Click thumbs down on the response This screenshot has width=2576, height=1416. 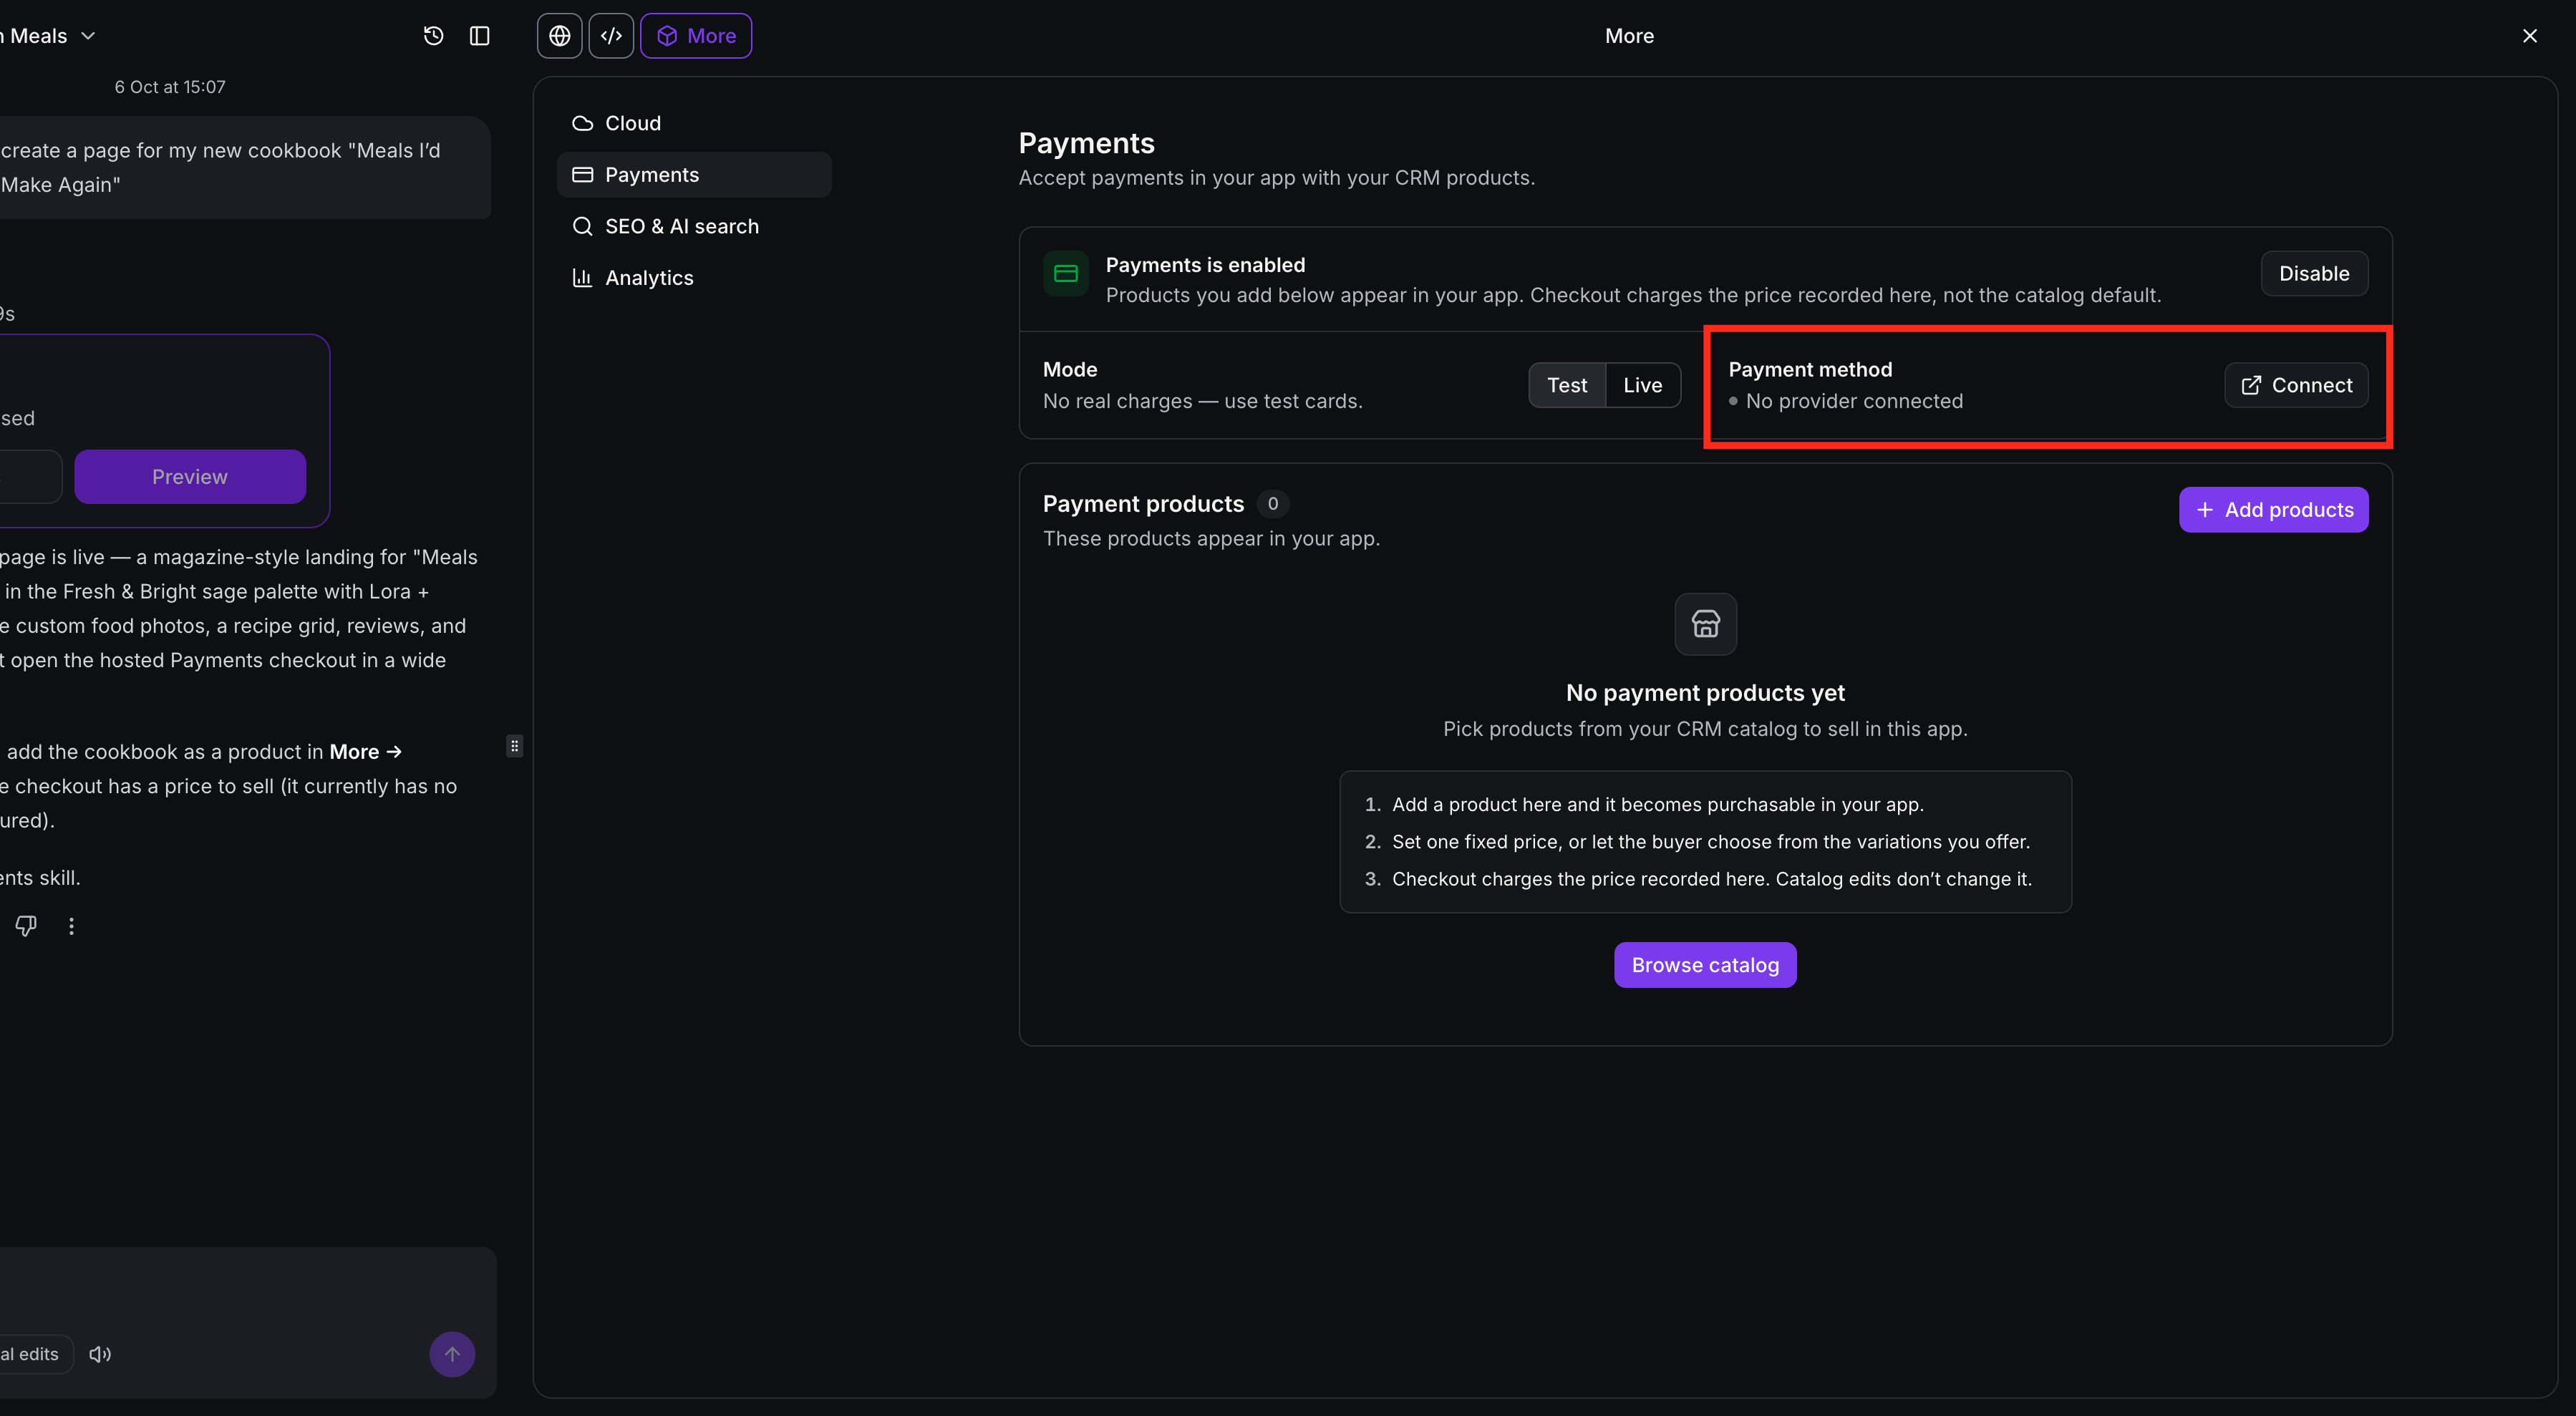tap(26, 926)
